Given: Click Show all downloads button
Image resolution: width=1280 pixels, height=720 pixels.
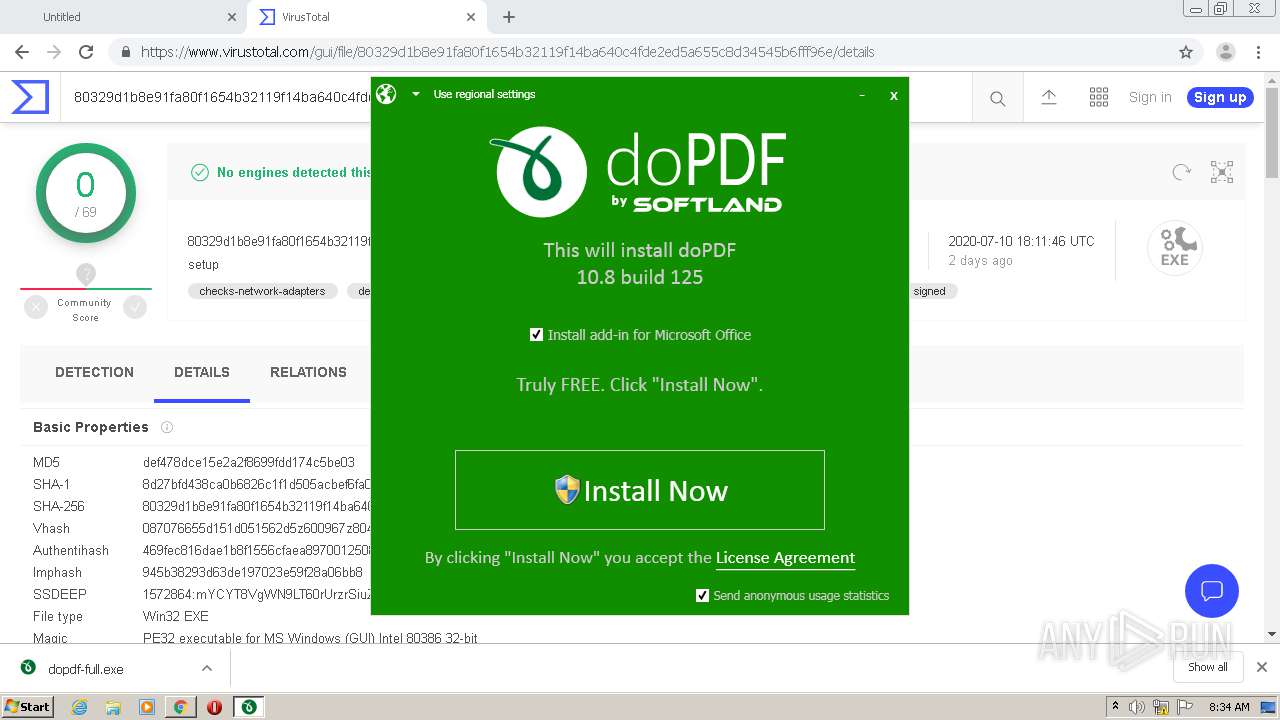Looking at the screenshot, I should [1208, 667].
